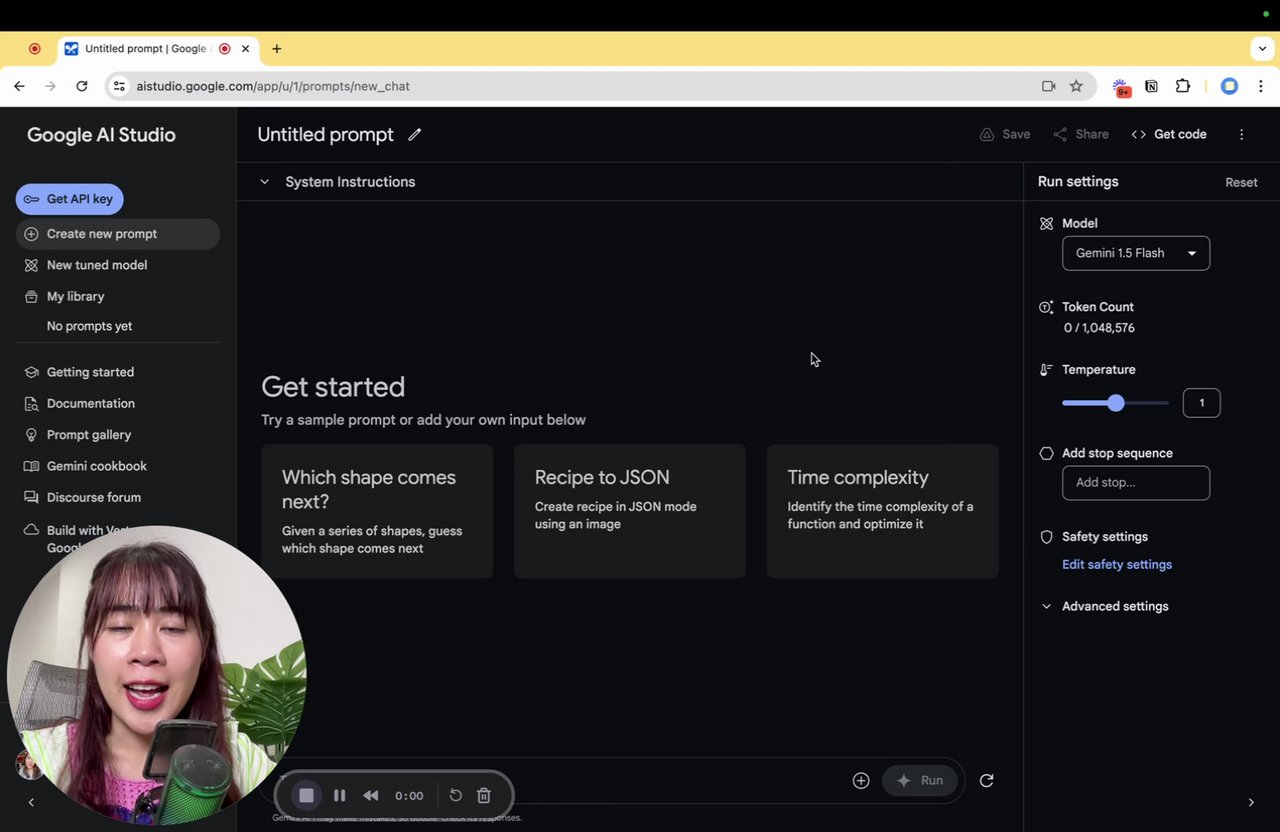Stop the screen recording

pyautogui.click(x=307, y=796)
